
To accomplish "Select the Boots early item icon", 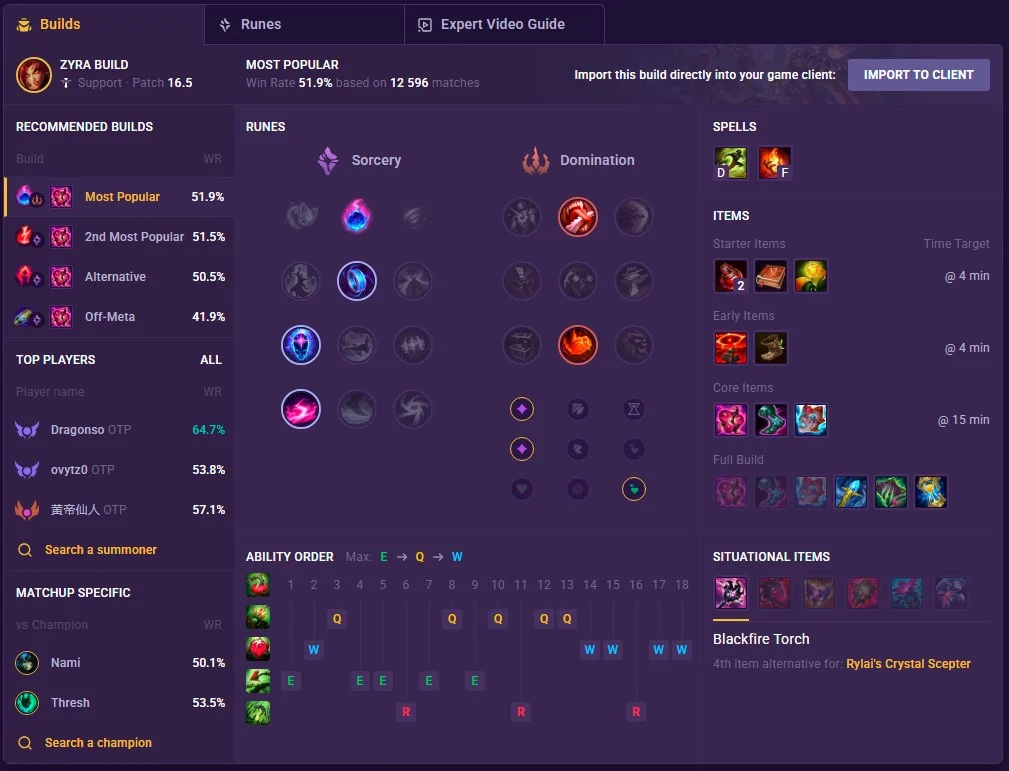I will point(770,348).
